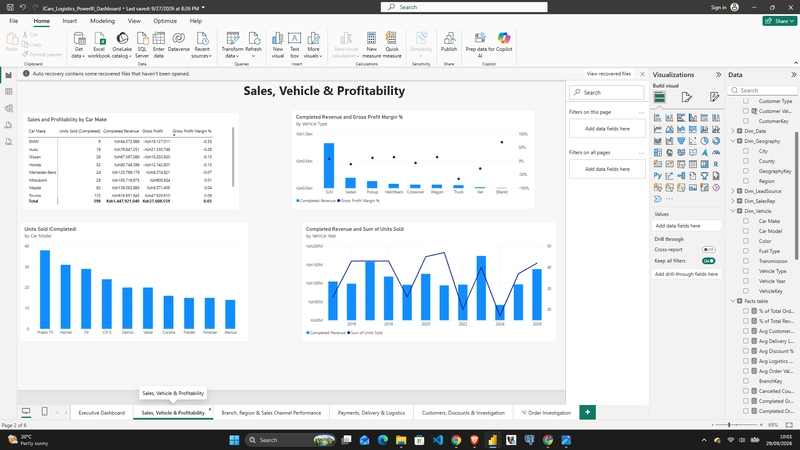Select the Funnel visual icon
The image size is (800, 450).
tap(681, 141)
